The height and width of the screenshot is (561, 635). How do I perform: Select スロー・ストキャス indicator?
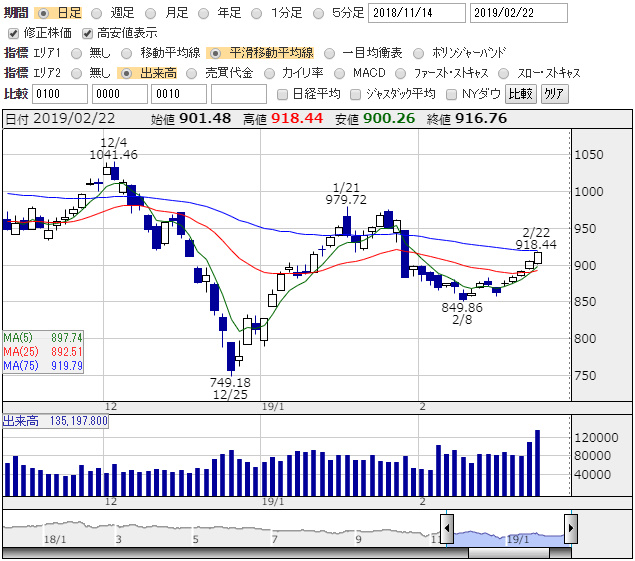pyautogui.click(x=503, y=73)
